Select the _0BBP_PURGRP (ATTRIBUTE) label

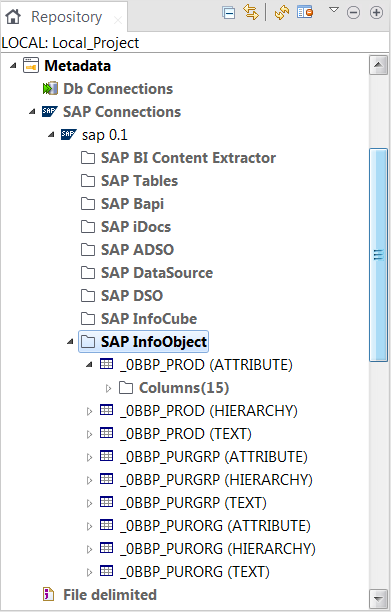[x=214, y=457]
